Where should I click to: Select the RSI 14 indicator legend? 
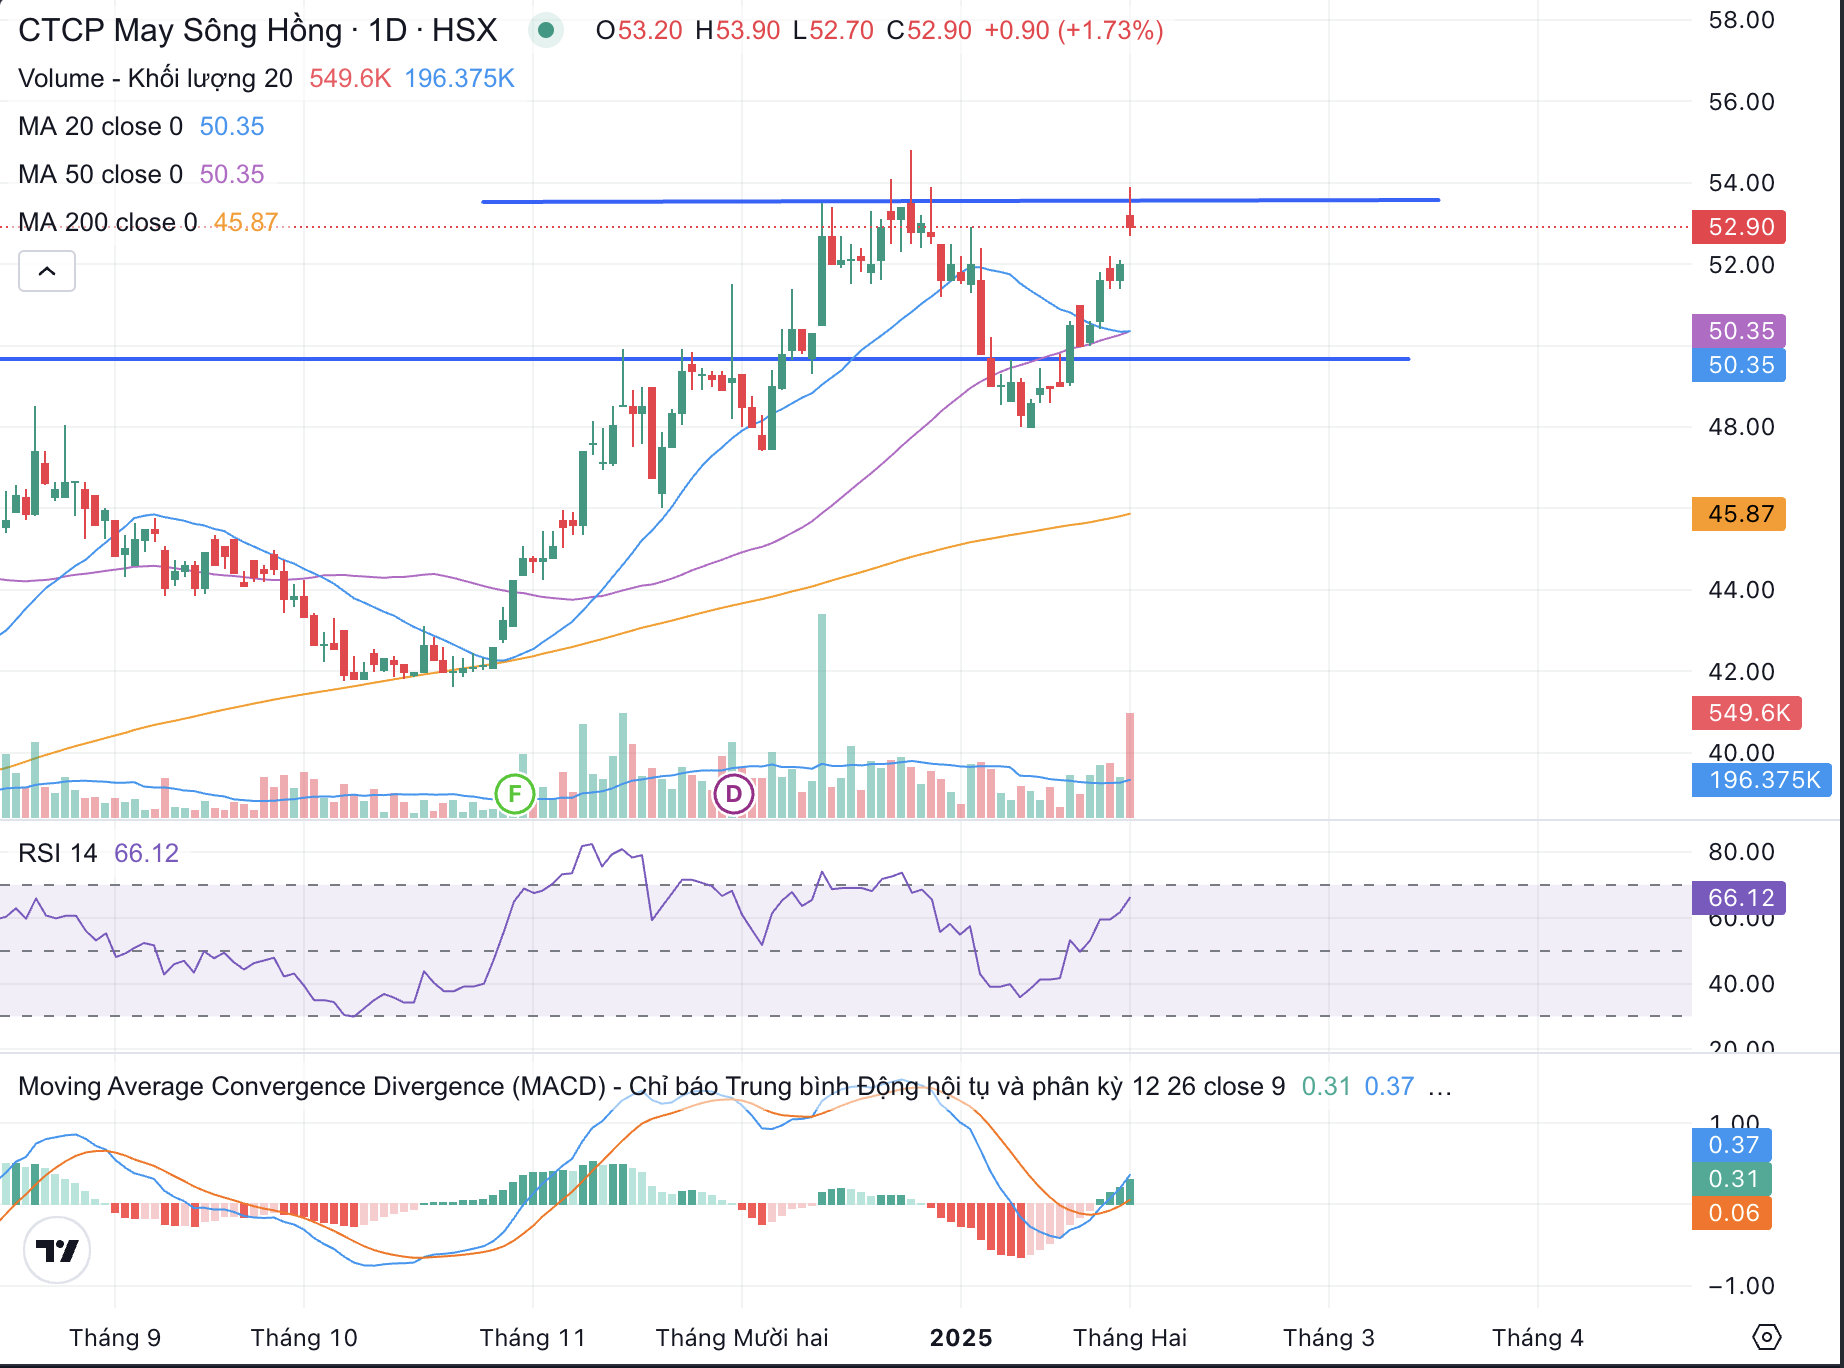(58, 853)
